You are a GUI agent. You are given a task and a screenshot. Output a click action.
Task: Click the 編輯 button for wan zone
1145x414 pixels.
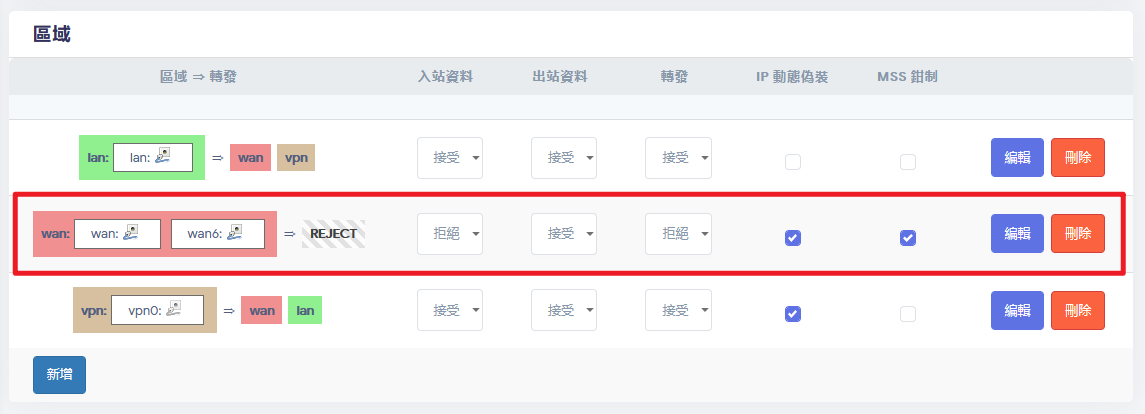click(x=1017, y=234)
